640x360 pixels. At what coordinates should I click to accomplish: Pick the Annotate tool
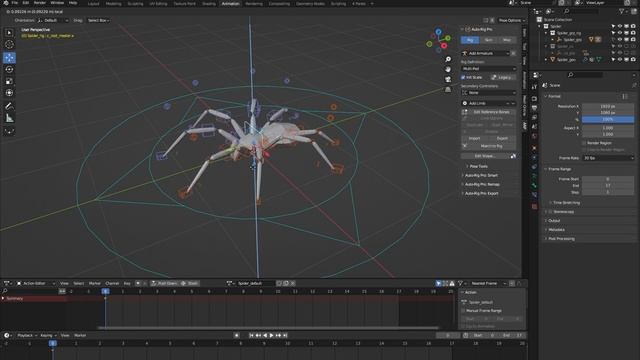coord(9,106)
